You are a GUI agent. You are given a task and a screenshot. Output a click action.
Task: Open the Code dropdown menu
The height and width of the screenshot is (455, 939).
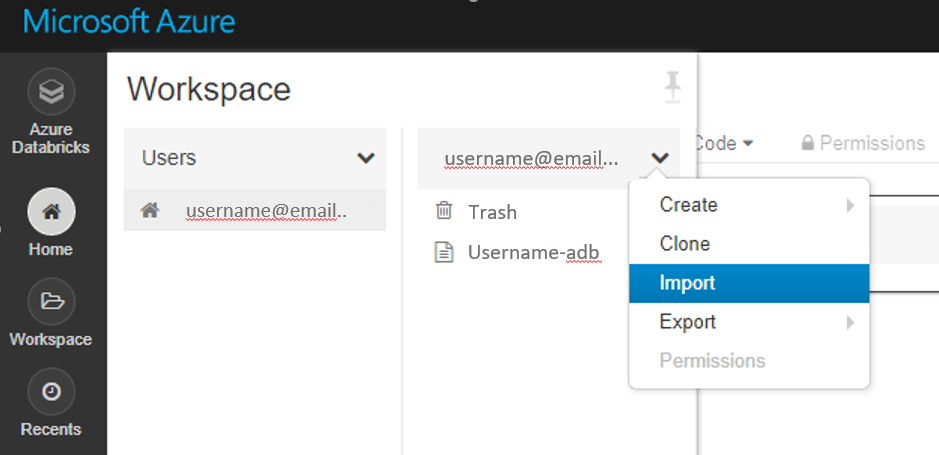coord(724,143)
